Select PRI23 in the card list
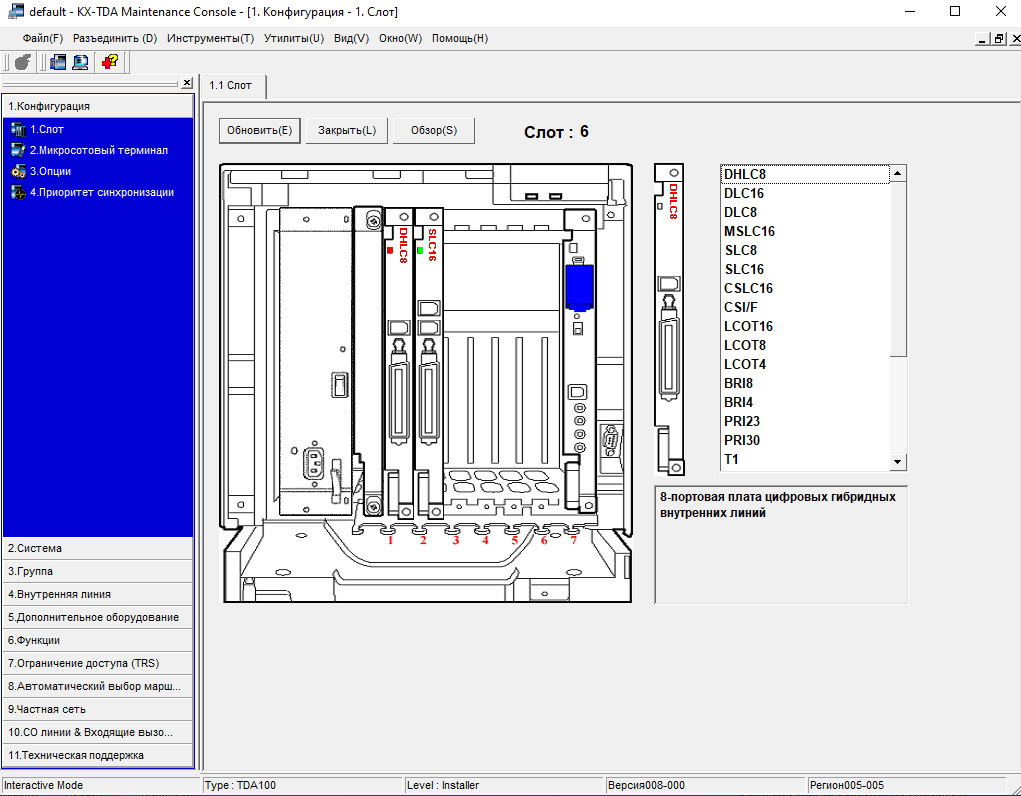Screen dimensions: 1021x796 pyautogui.click(x=805, y=421)
